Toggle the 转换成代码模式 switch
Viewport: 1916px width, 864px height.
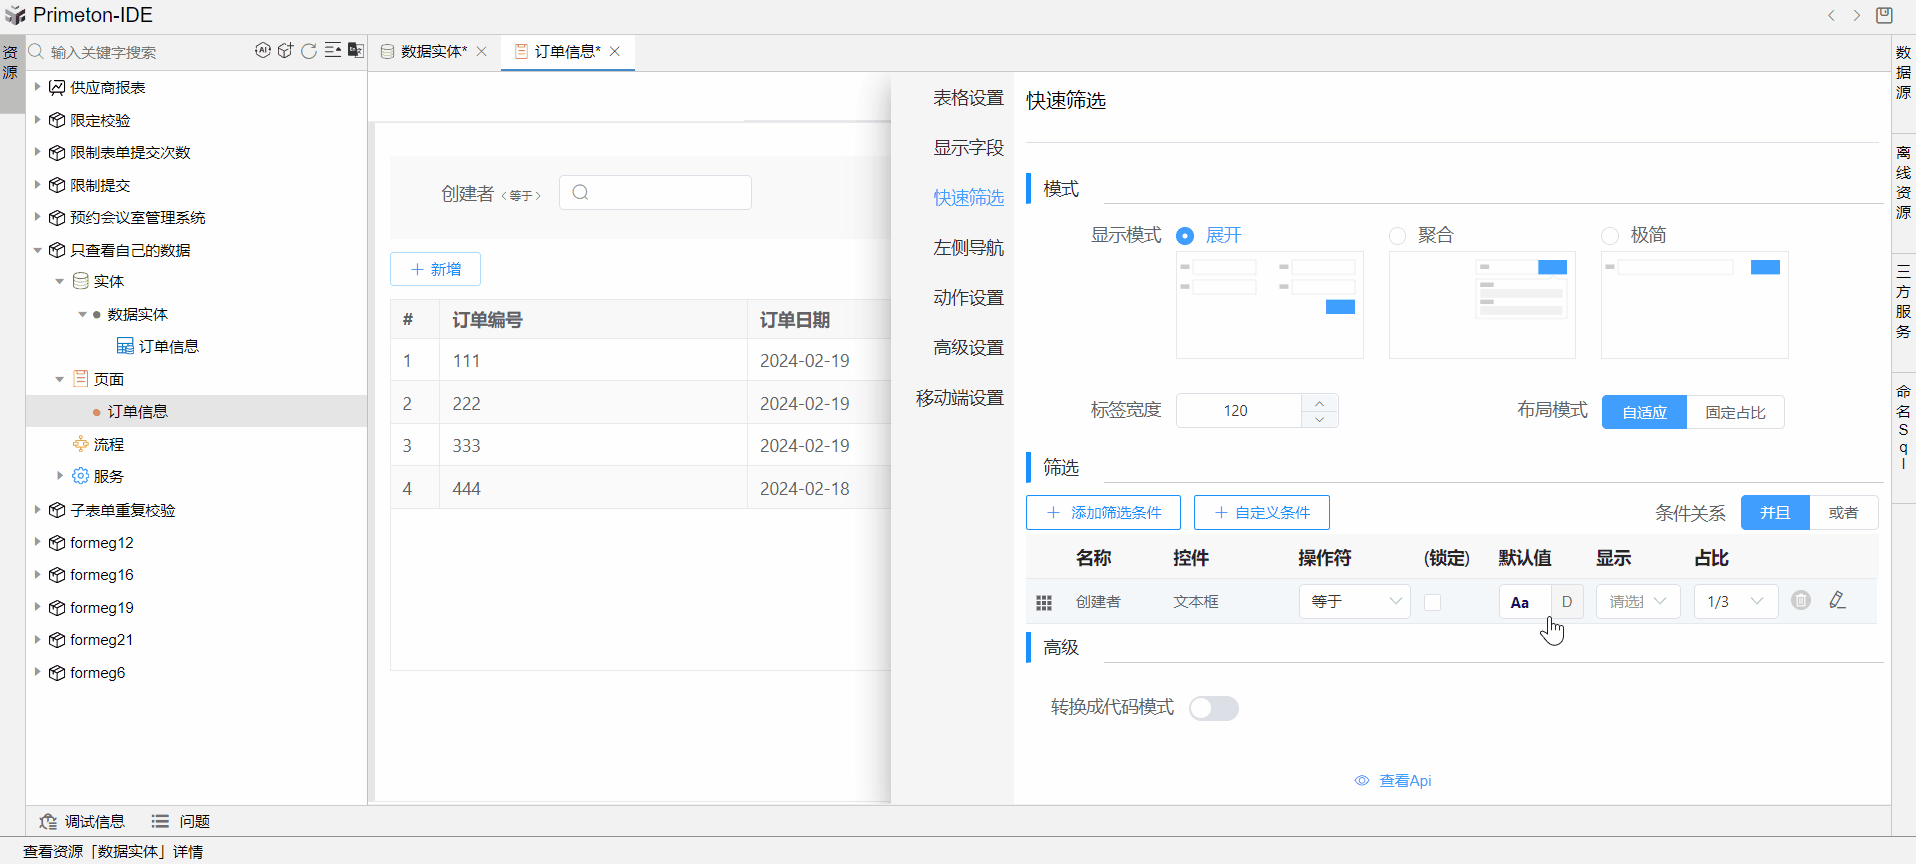pos(1214,708)
